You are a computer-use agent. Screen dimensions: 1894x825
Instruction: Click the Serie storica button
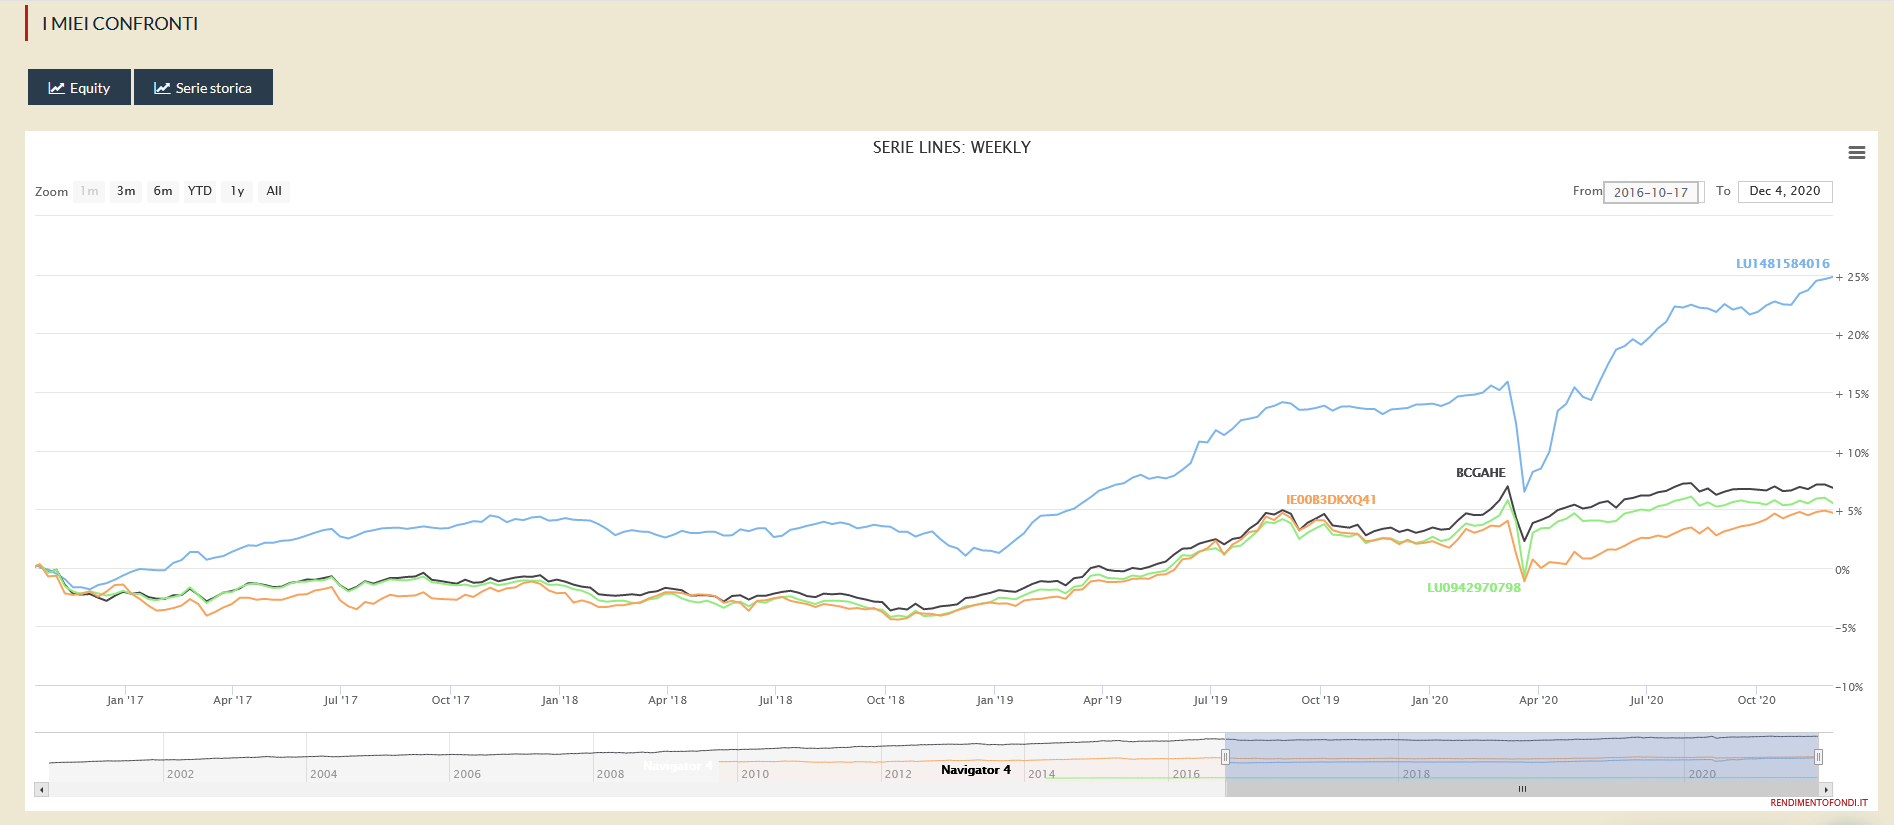203,88
